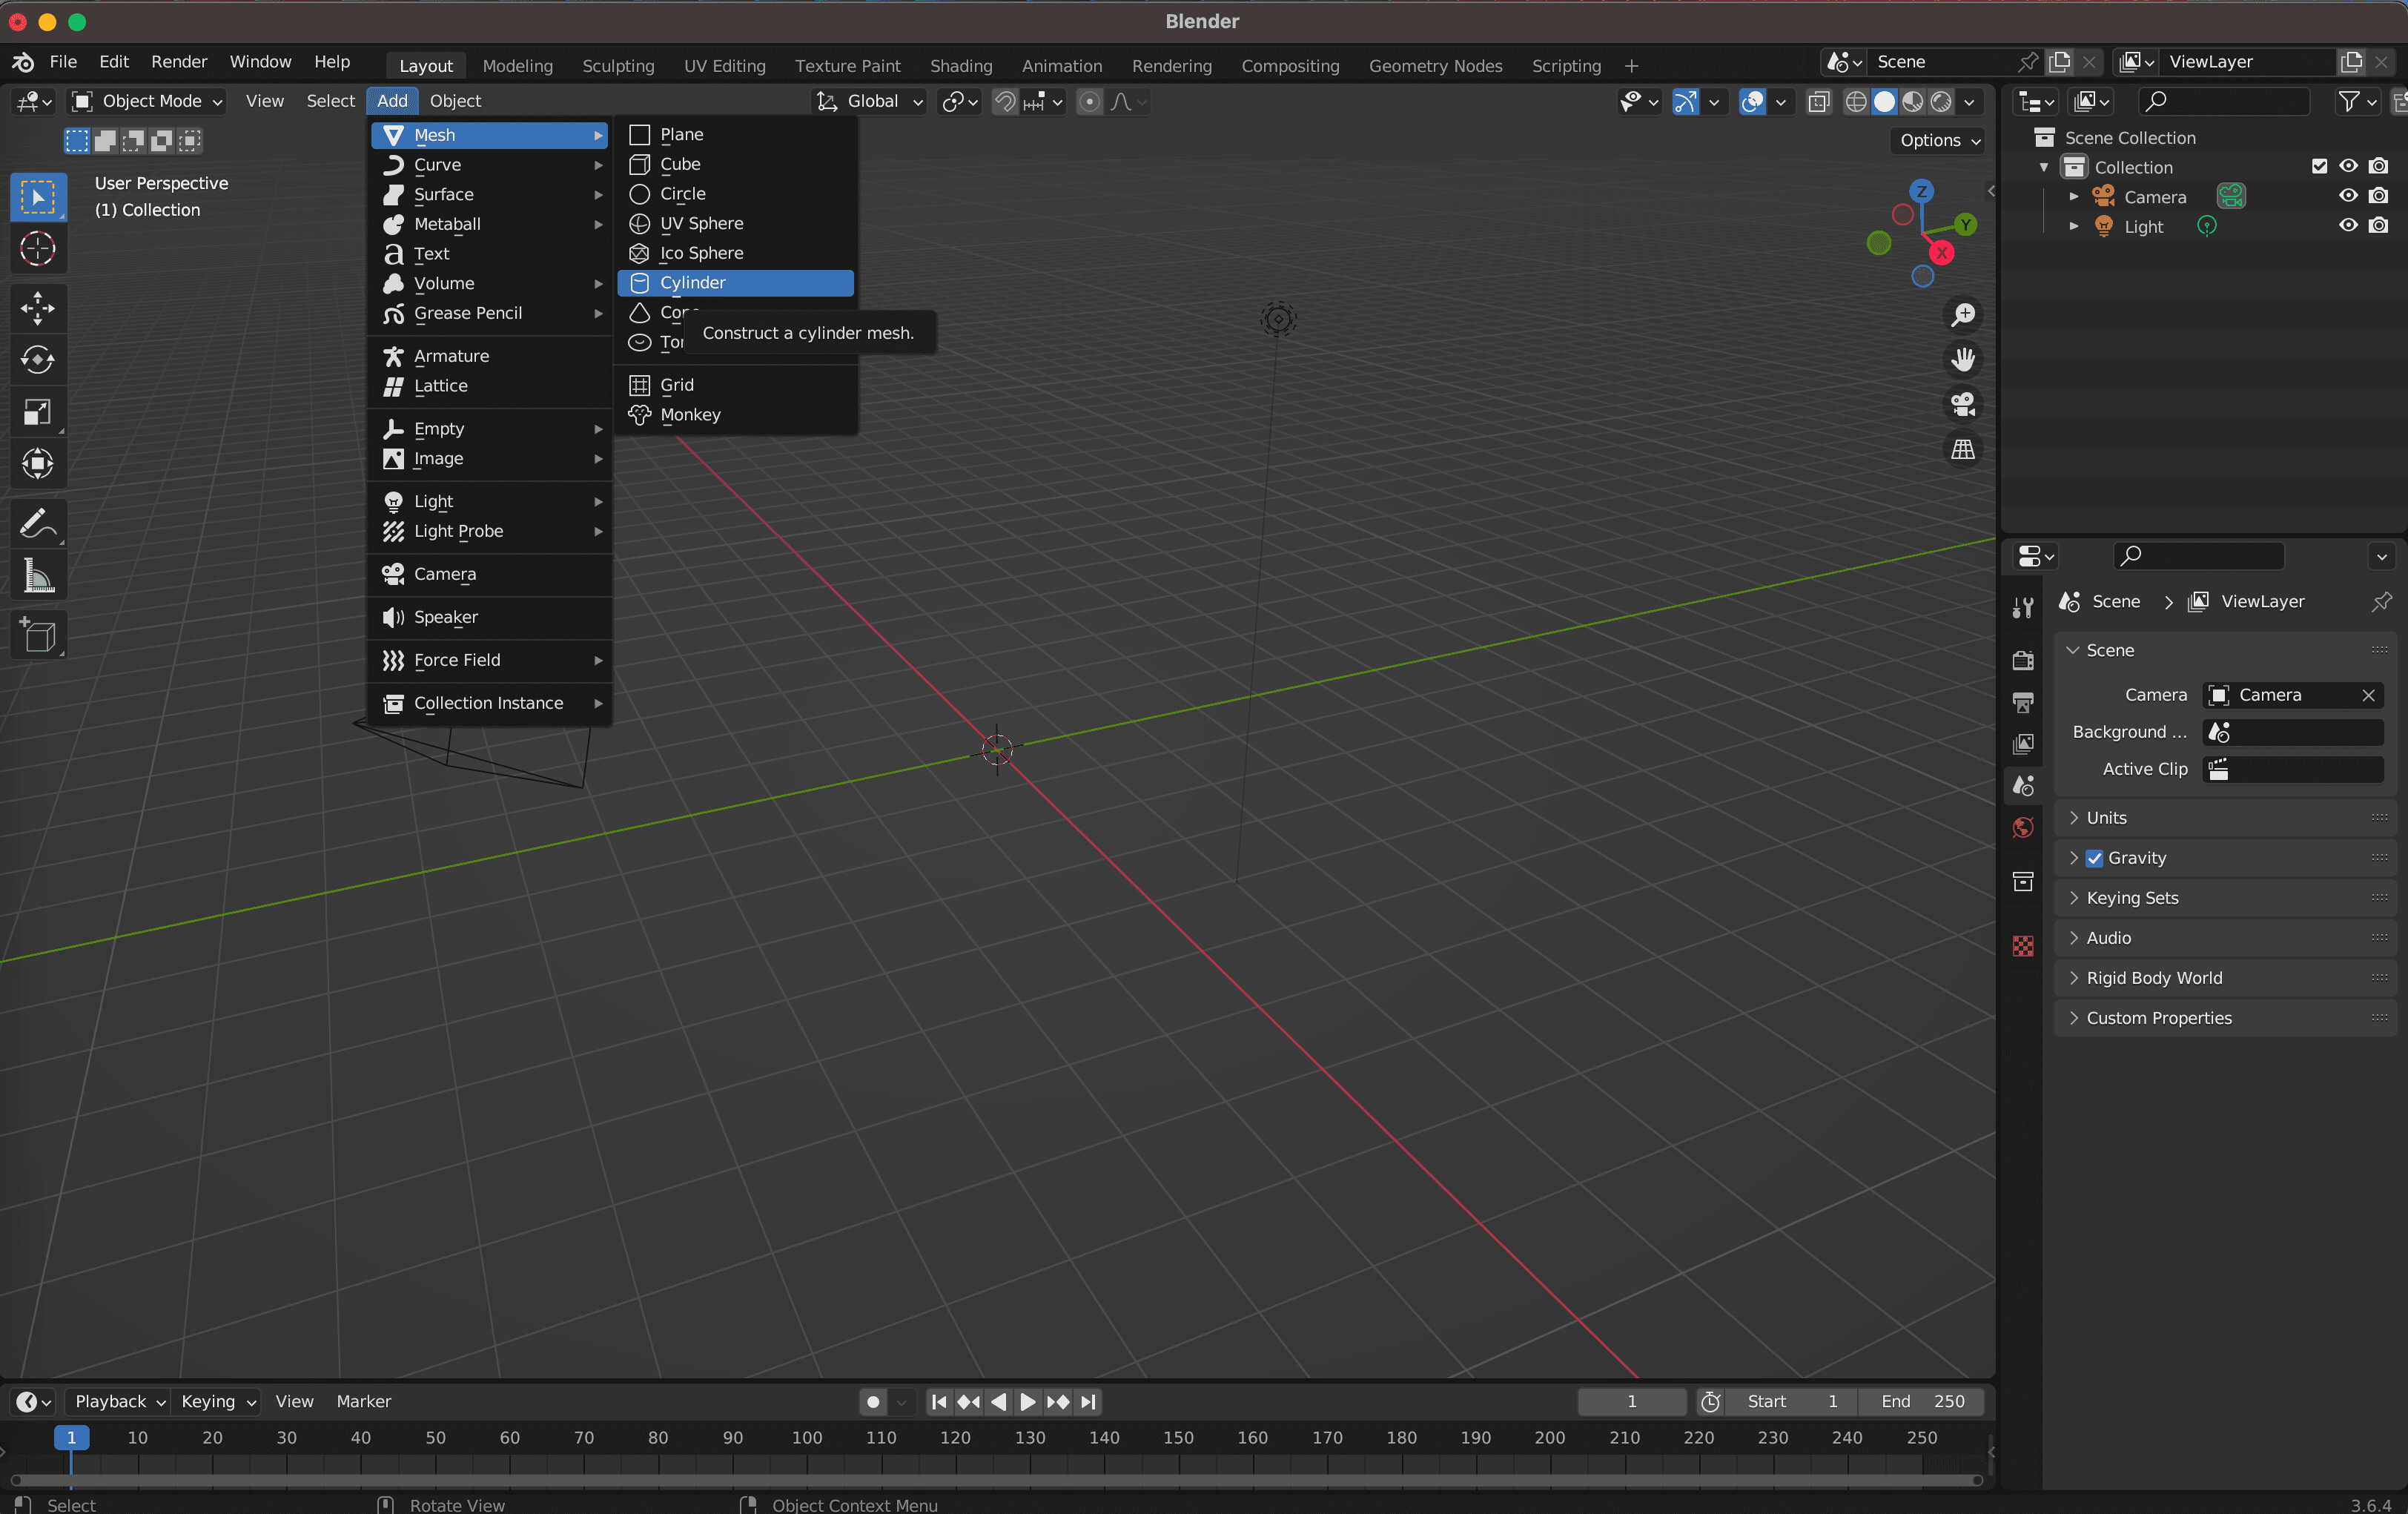Hide the Collection in viewport

[x=2348, y=166]
